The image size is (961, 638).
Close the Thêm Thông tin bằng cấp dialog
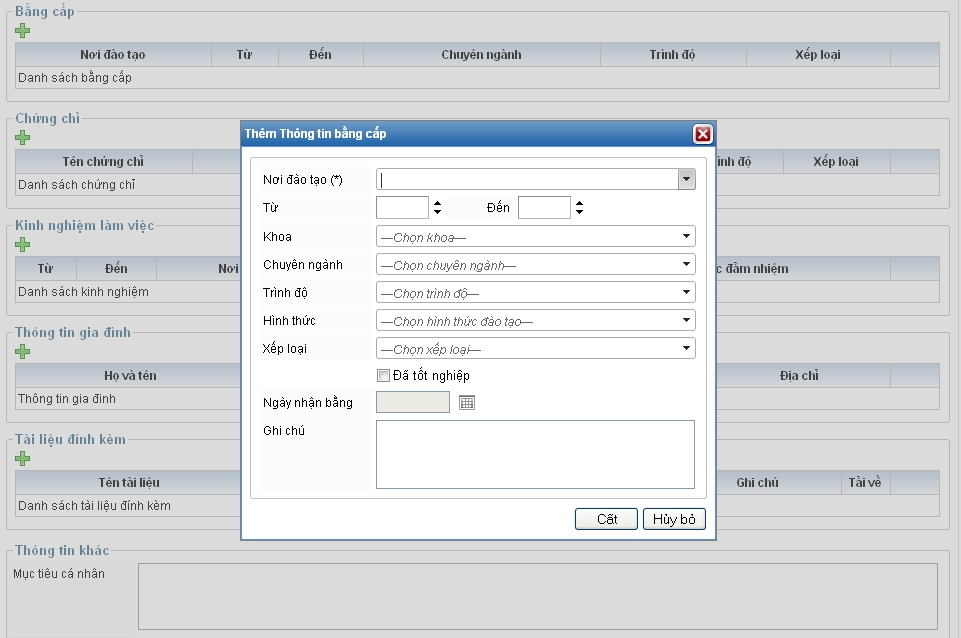click(702, 134)
